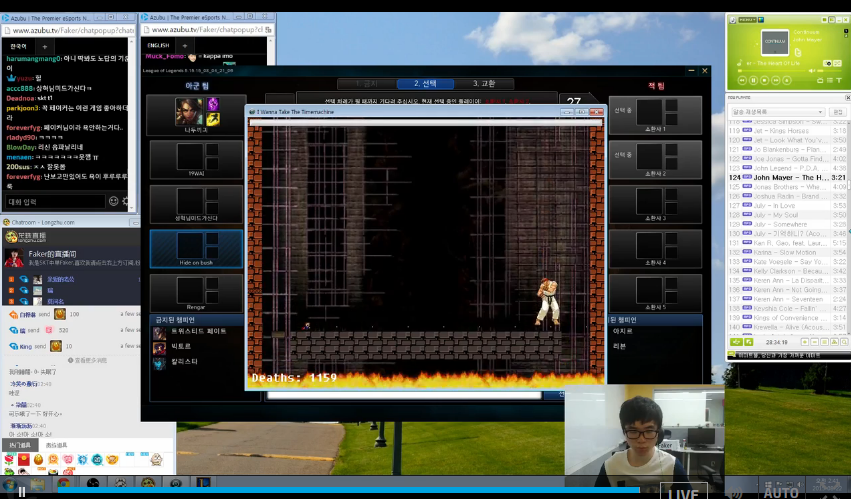The image size is (851, 499).
Task: Open chat settings gear in Azubu chat
Action: (x=125, y=201)
